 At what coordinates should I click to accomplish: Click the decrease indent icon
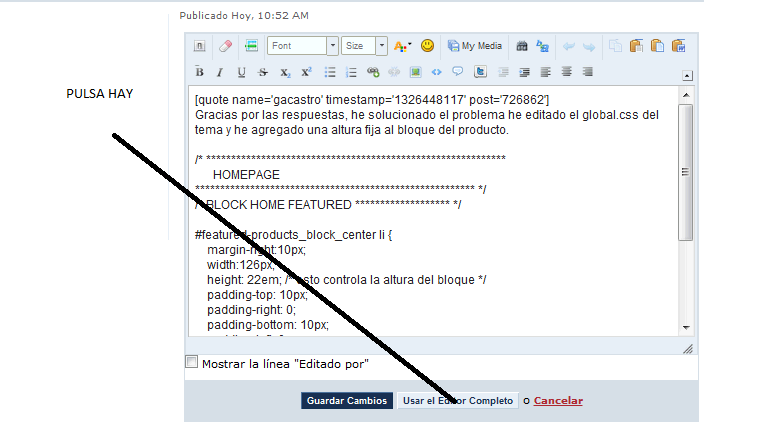click(503, 72)
